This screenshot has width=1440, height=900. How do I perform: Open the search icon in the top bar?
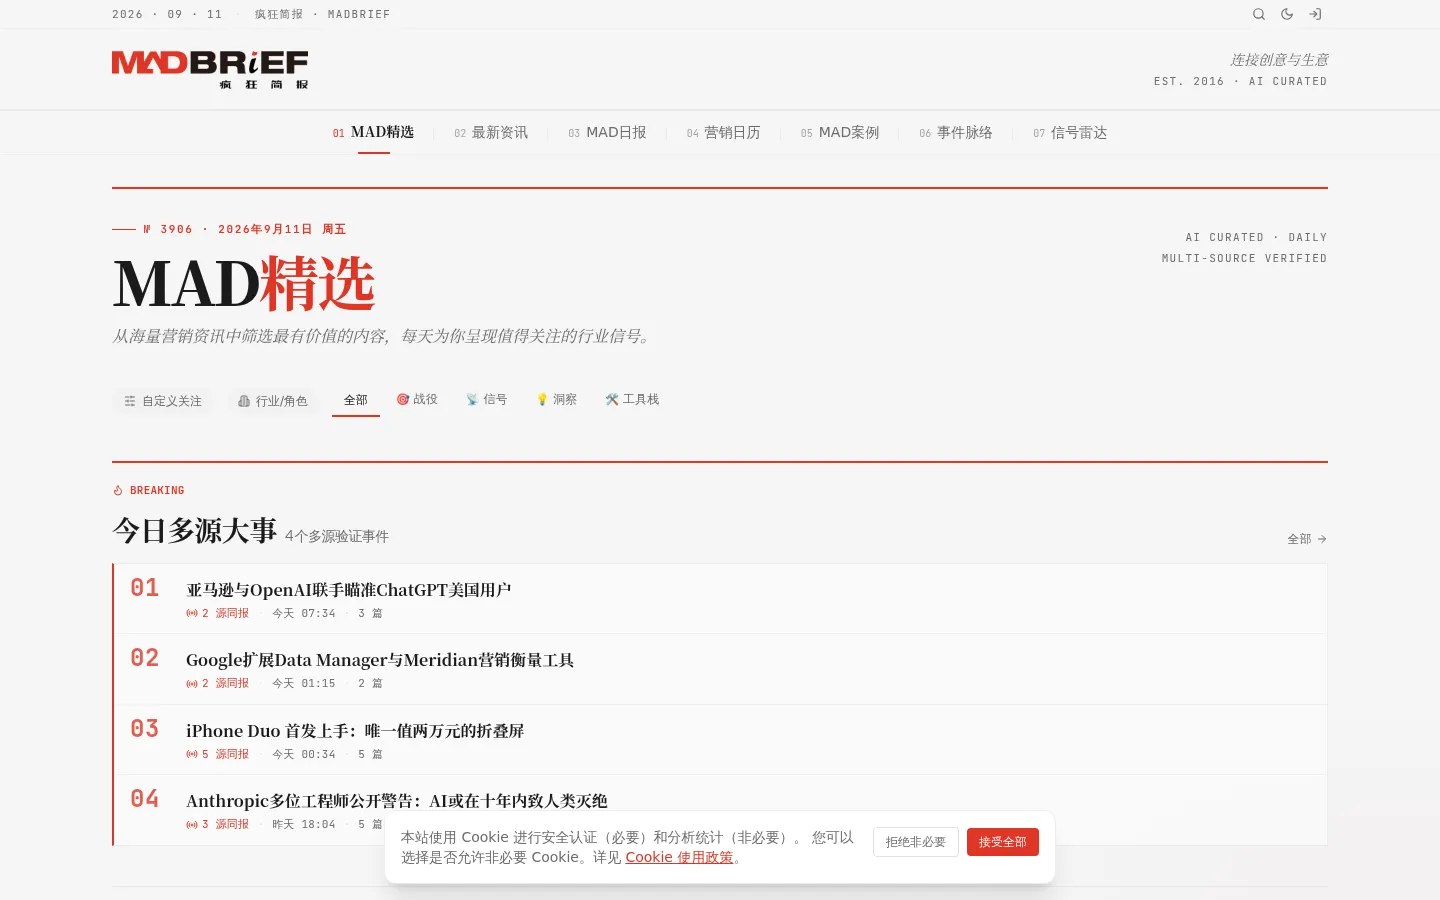click(1259, 14)
